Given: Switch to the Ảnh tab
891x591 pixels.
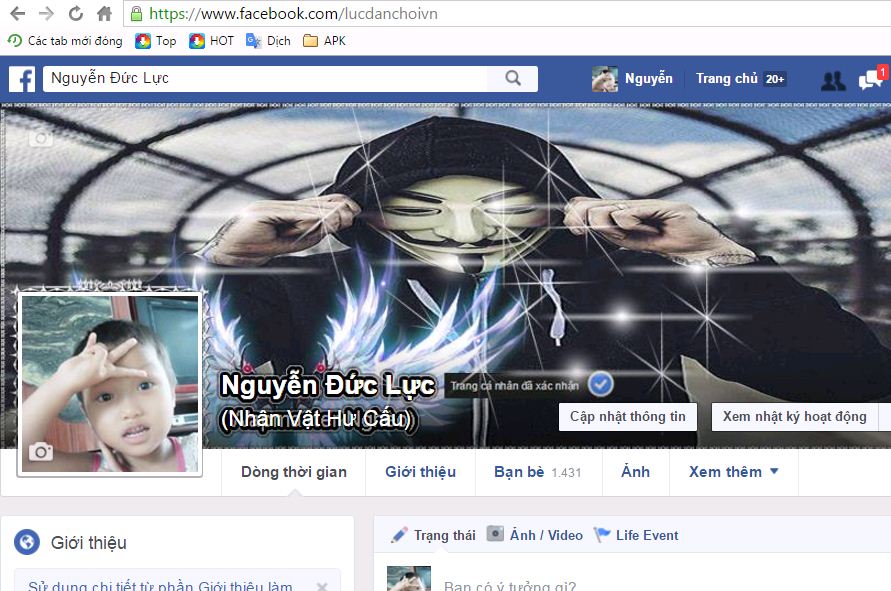Looking at the screenshot, I should [x=635, y=472].
